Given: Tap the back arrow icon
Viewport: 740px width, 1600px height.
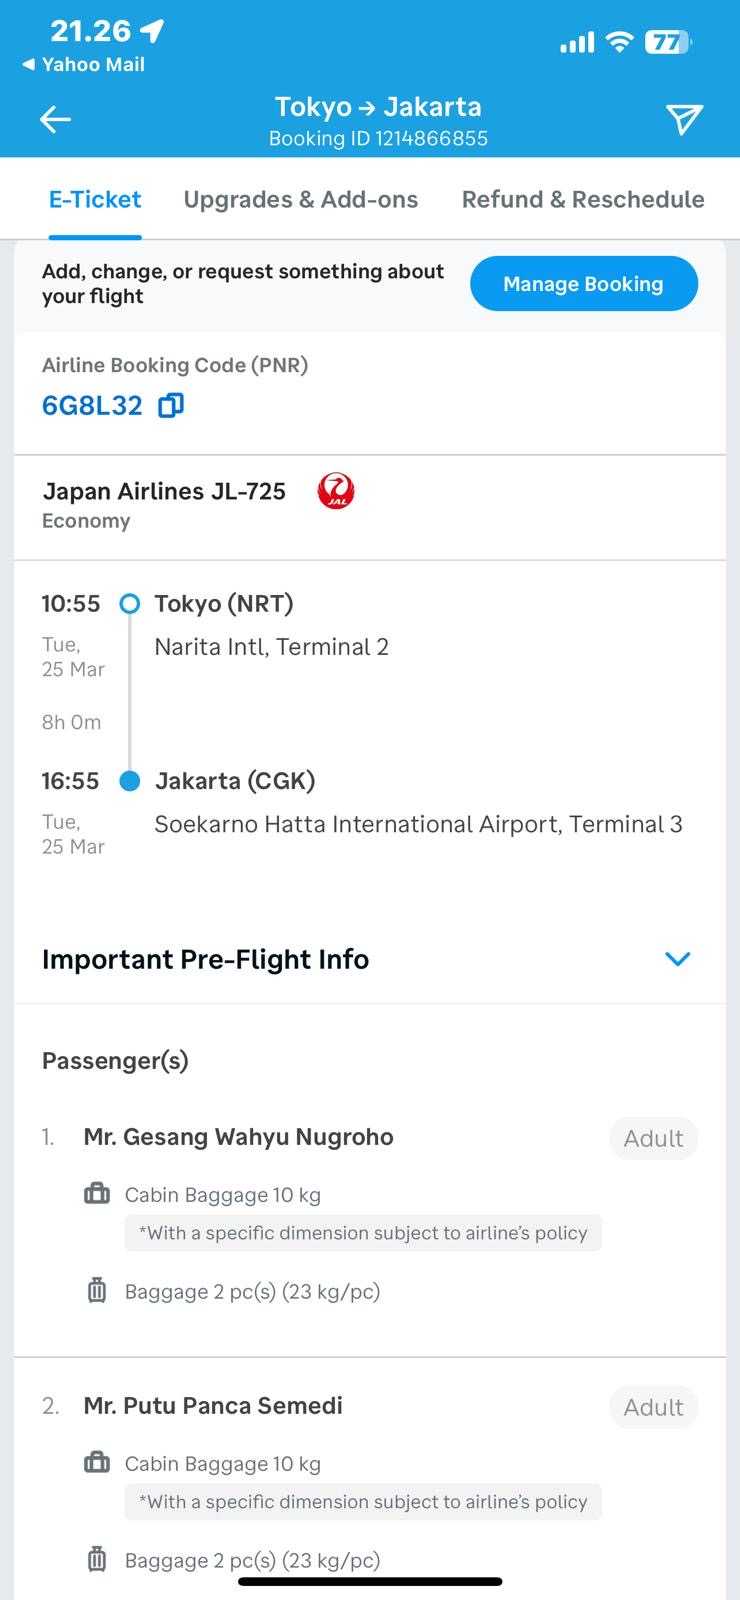Looking at the screenshot, I should pyautogui.click(x=55, y=120).
